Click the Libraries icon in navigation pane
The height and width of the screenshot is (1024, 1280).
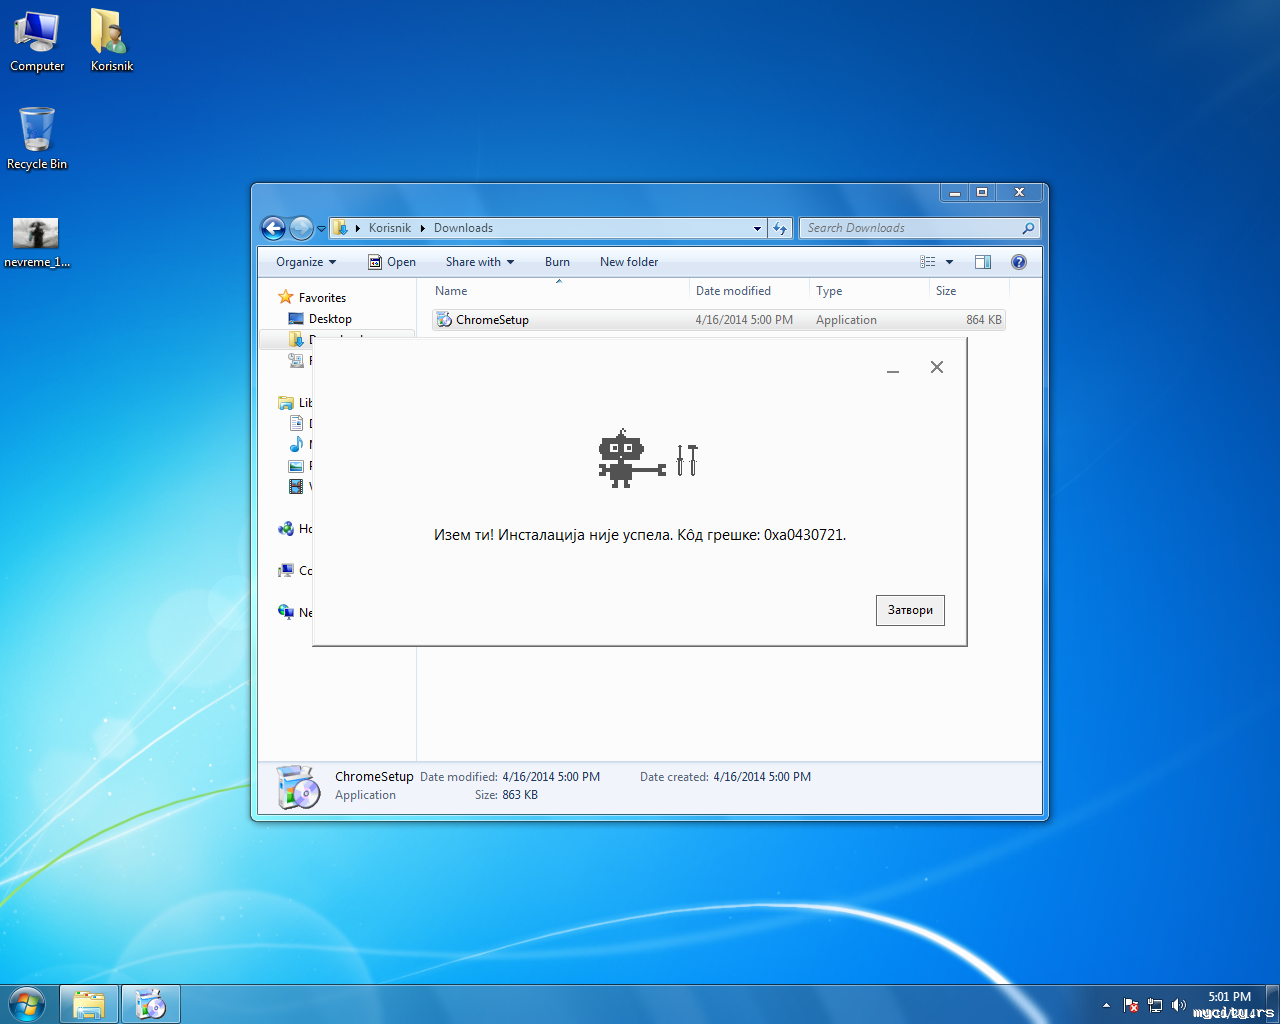(x=286, y=403)
